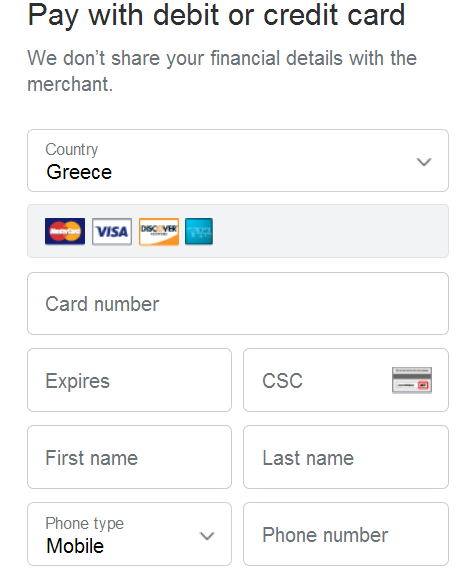This screenshot has width=474, height=573.
Task: Expand the Phone type chevron arrow
Action: click(207, 536)
